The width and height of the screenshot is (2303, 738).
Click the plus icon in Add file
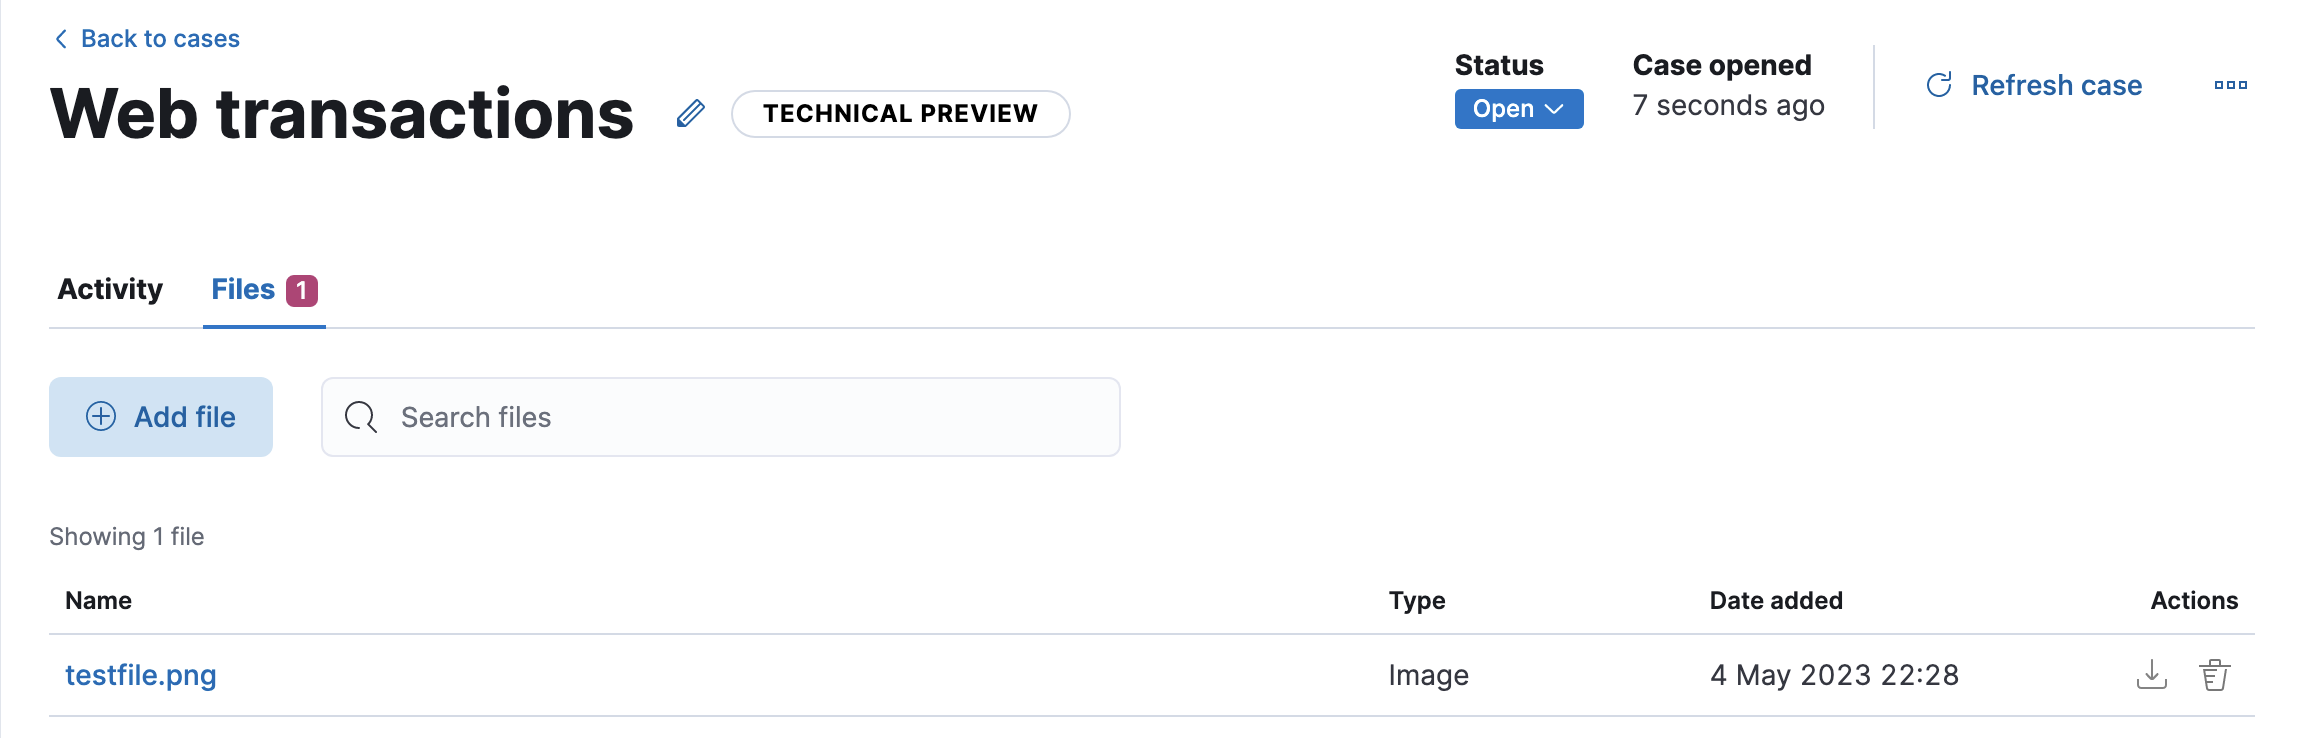click(101, 417)
